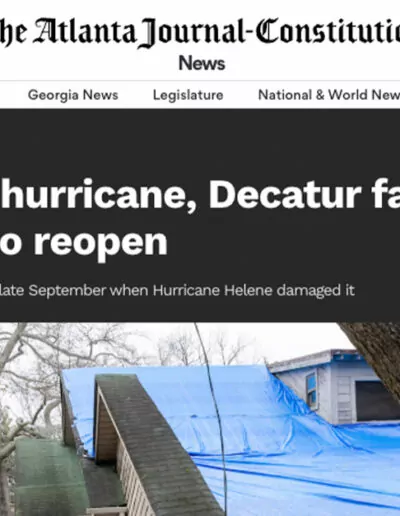Click the green awning in the photo
The image size is (400, 516).
click(50, 477)
